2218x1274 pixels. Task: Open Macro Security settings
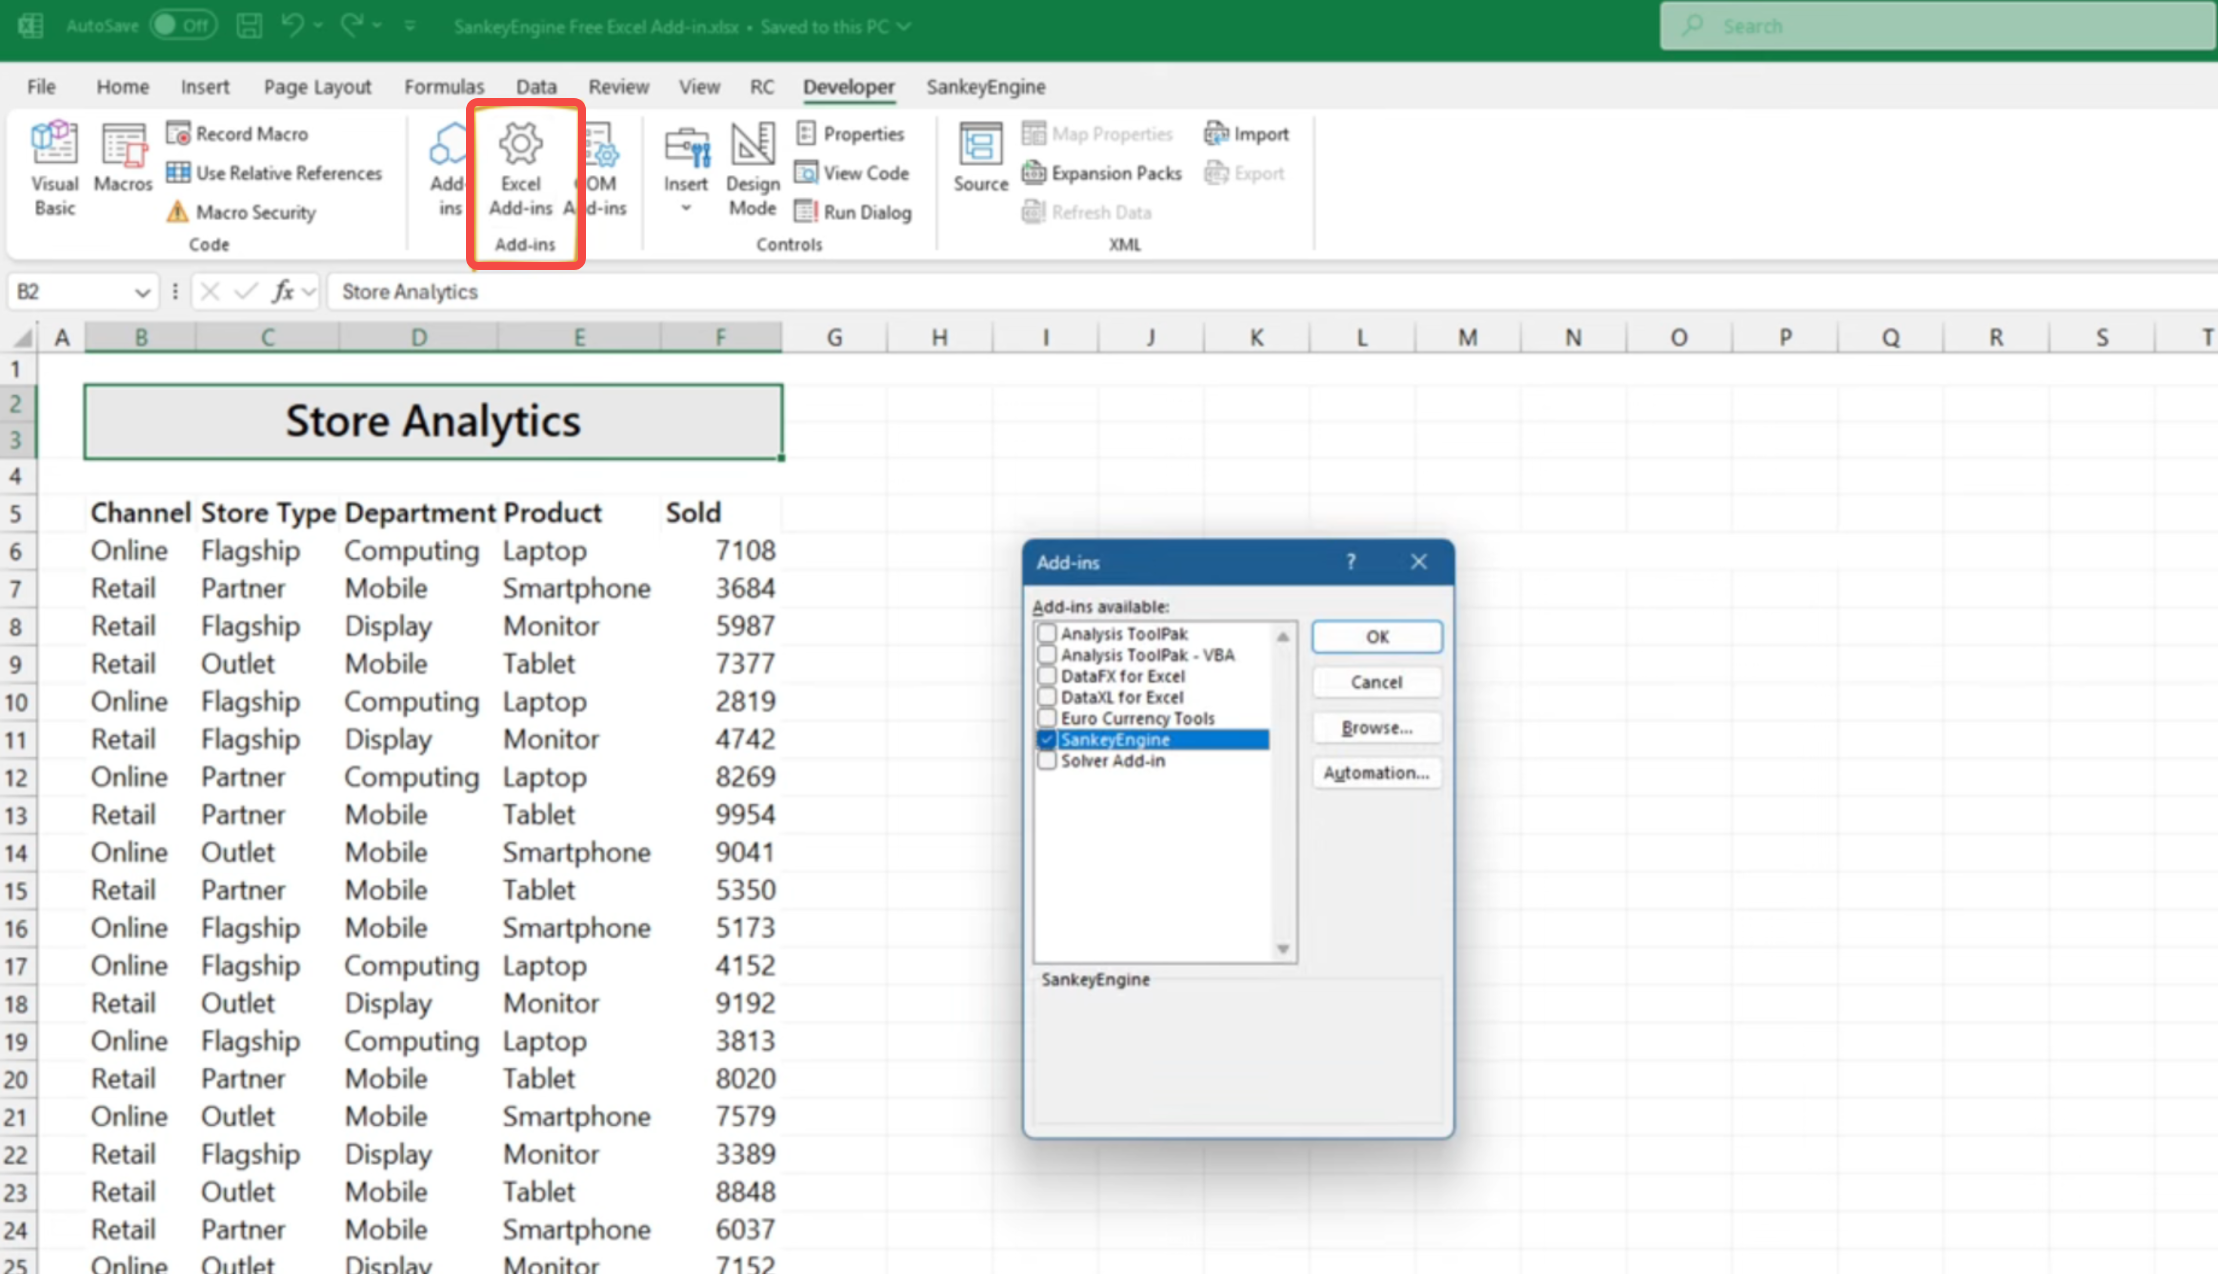point(241,212)
